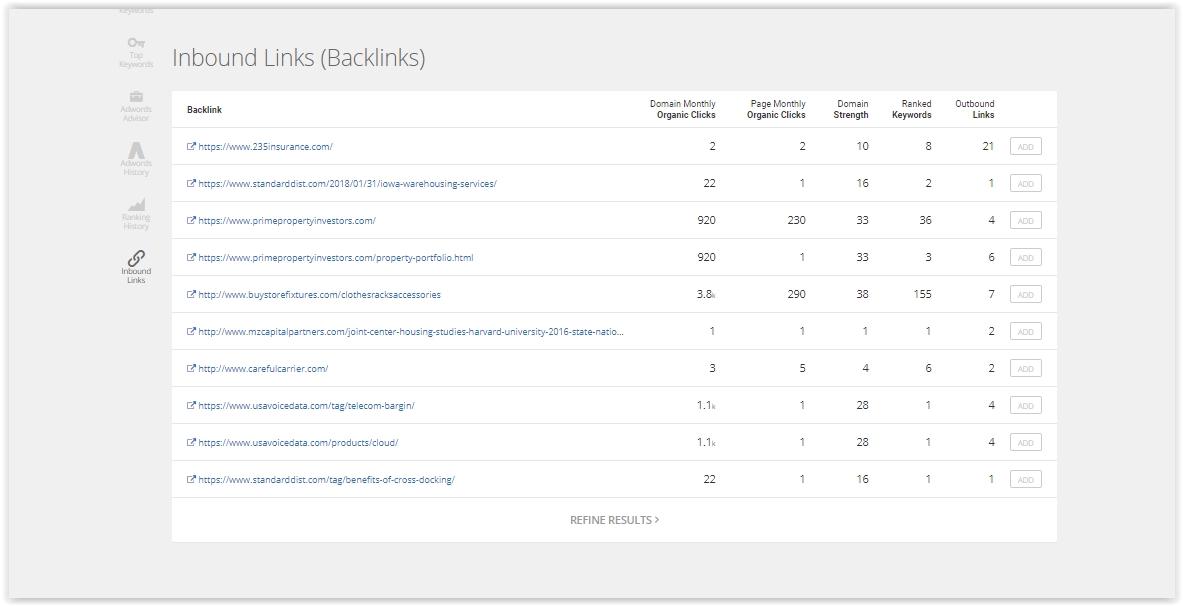Click external link icon for iowa-warehousing-services row
1183x606 pixels.
point(191,183)
